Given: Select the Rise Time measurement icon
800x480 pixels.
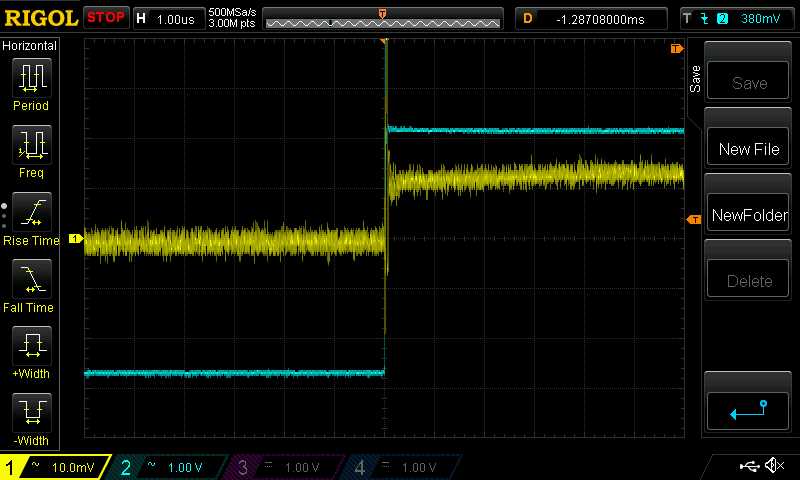Looking at the screenshot, I should [32, 212].
